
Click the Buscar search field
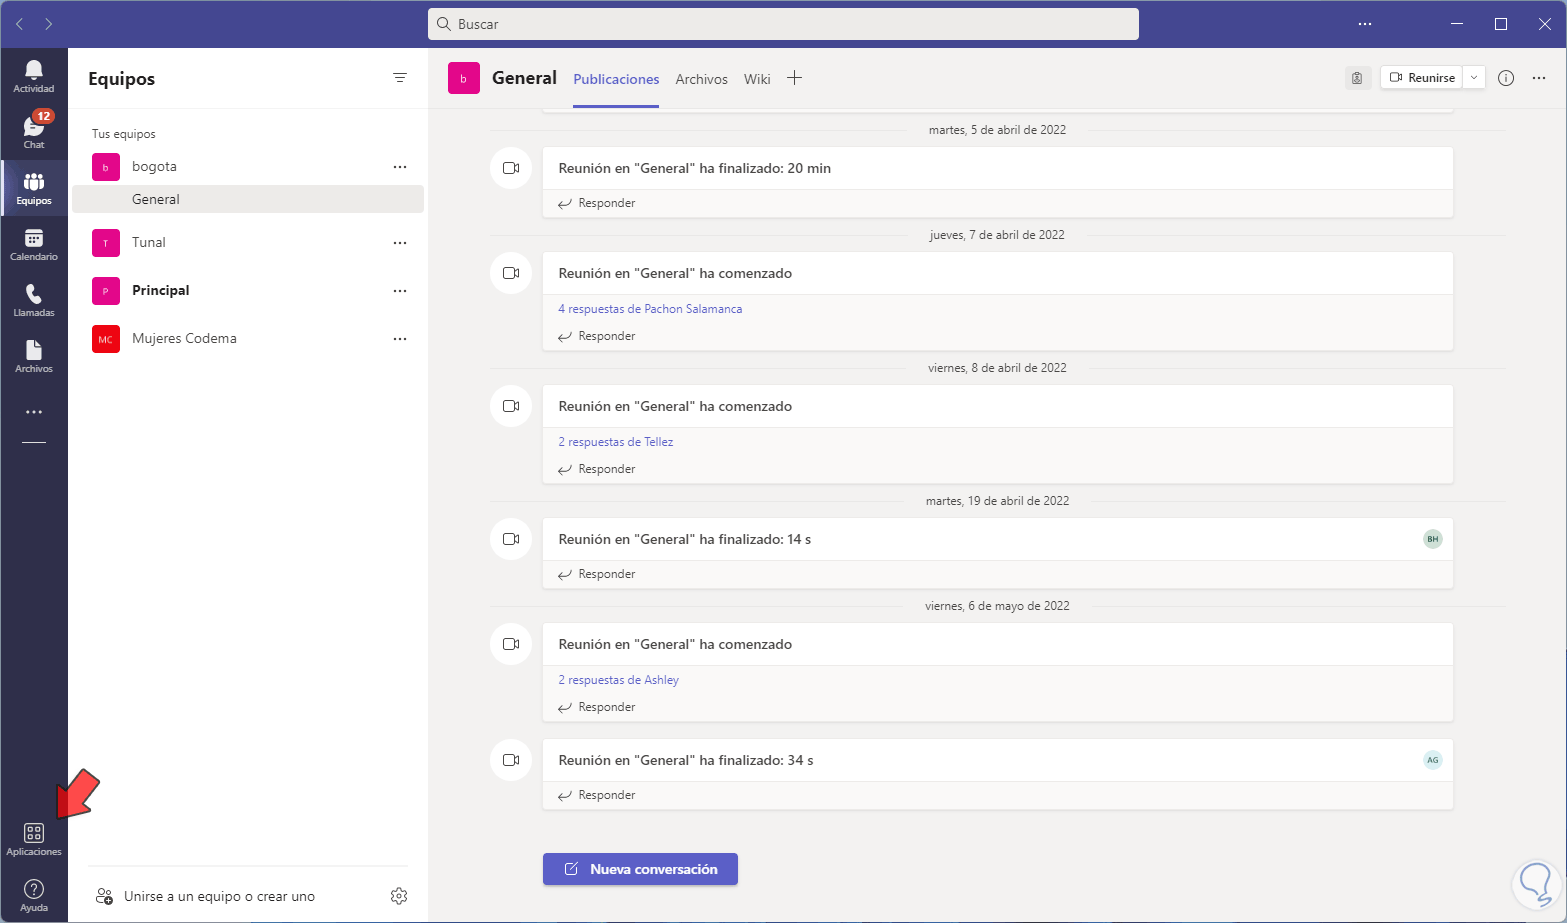coord(783,24)
